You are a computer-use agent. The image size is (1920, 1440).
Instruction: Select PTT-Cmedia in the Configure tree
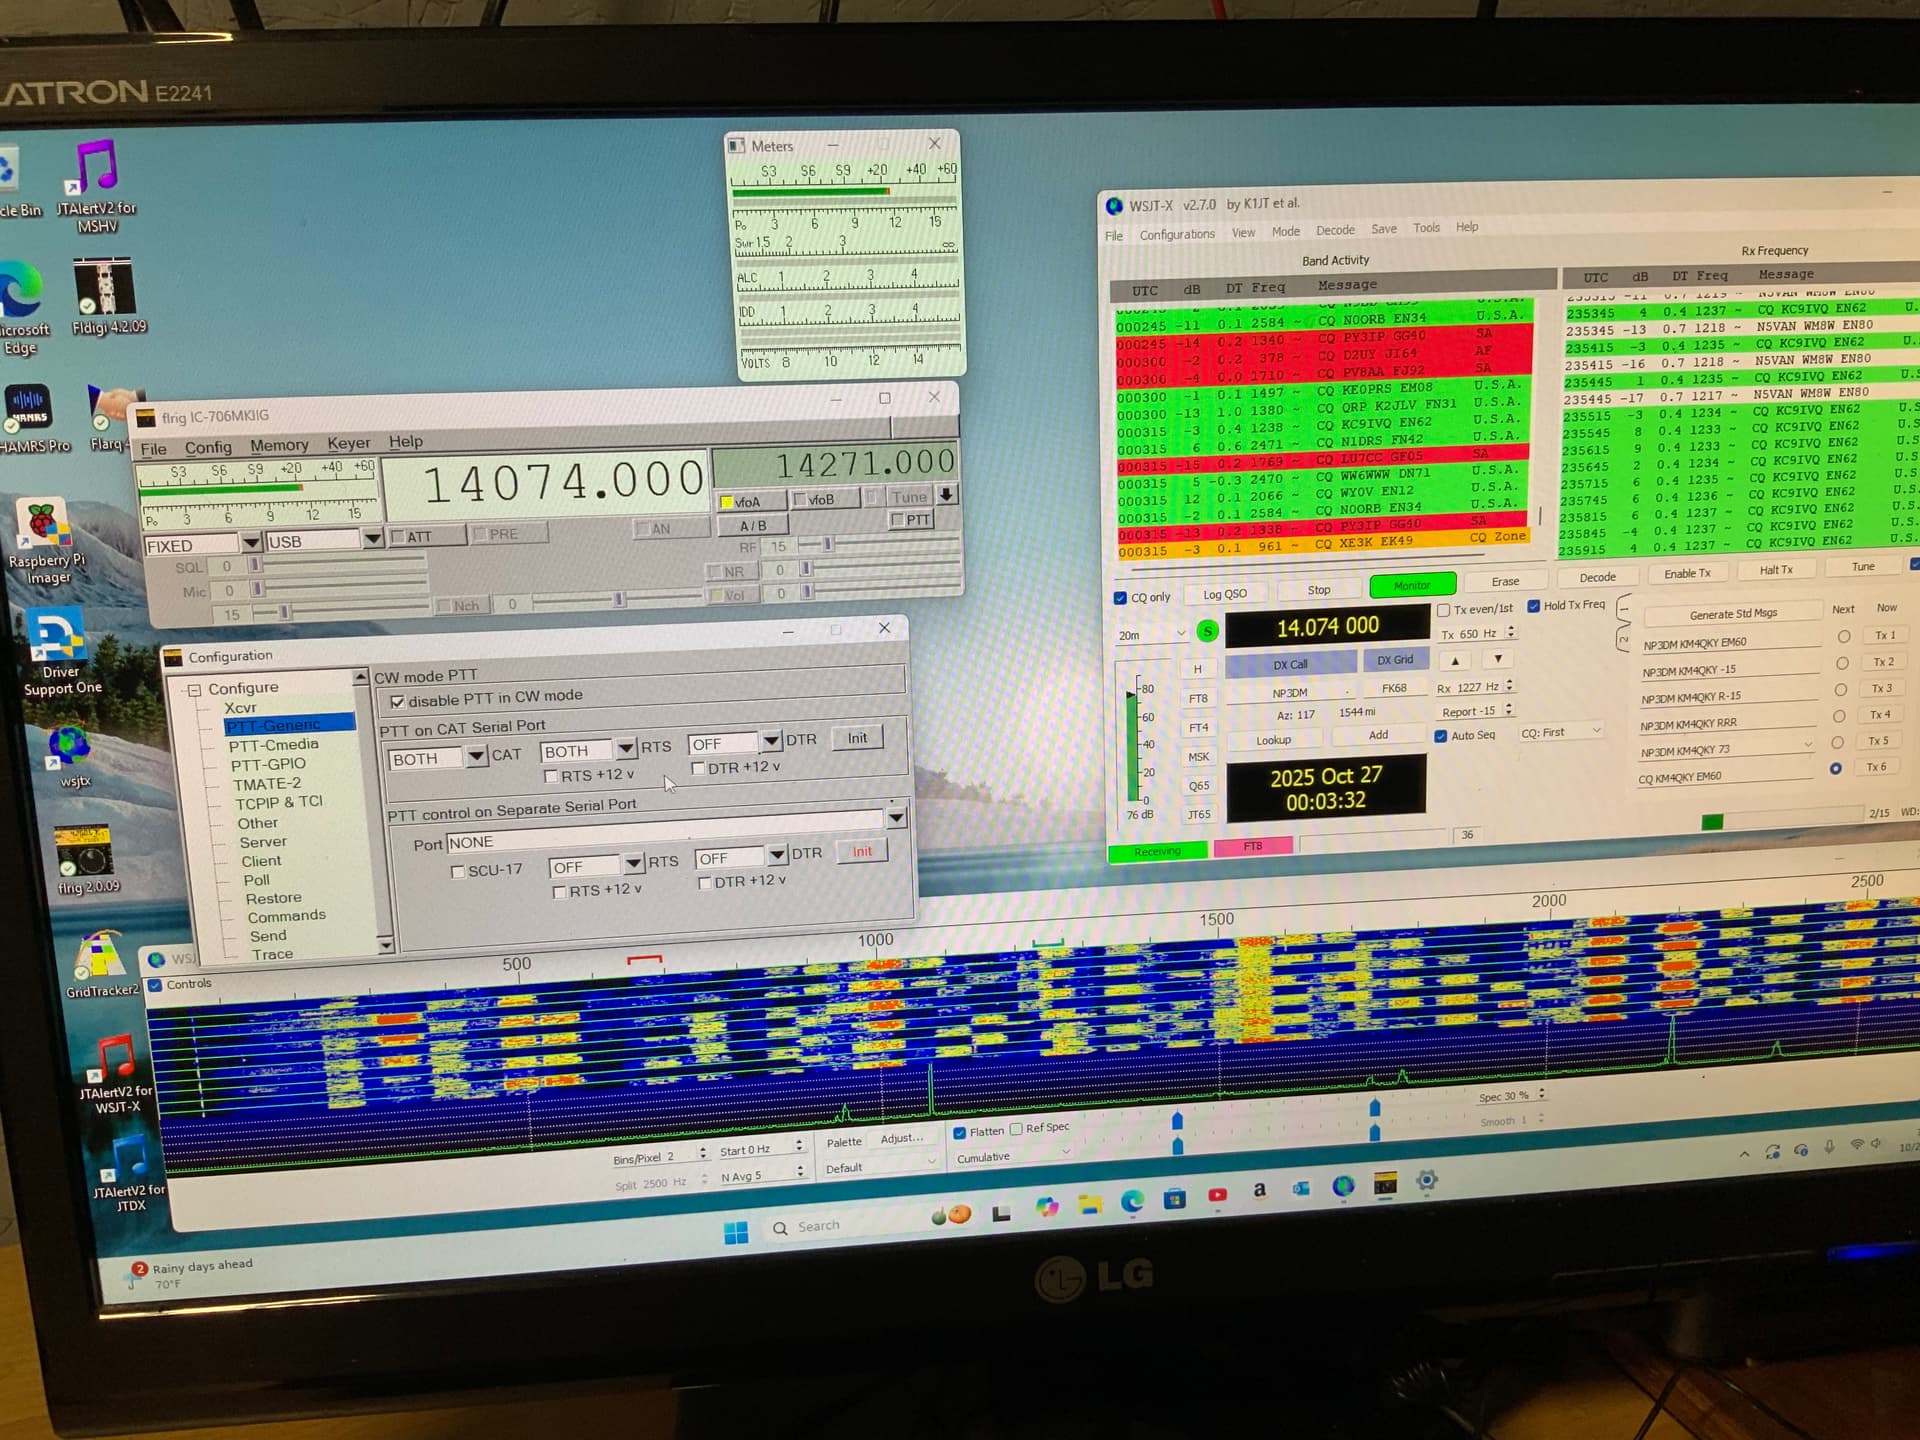[x=273, y=745]
